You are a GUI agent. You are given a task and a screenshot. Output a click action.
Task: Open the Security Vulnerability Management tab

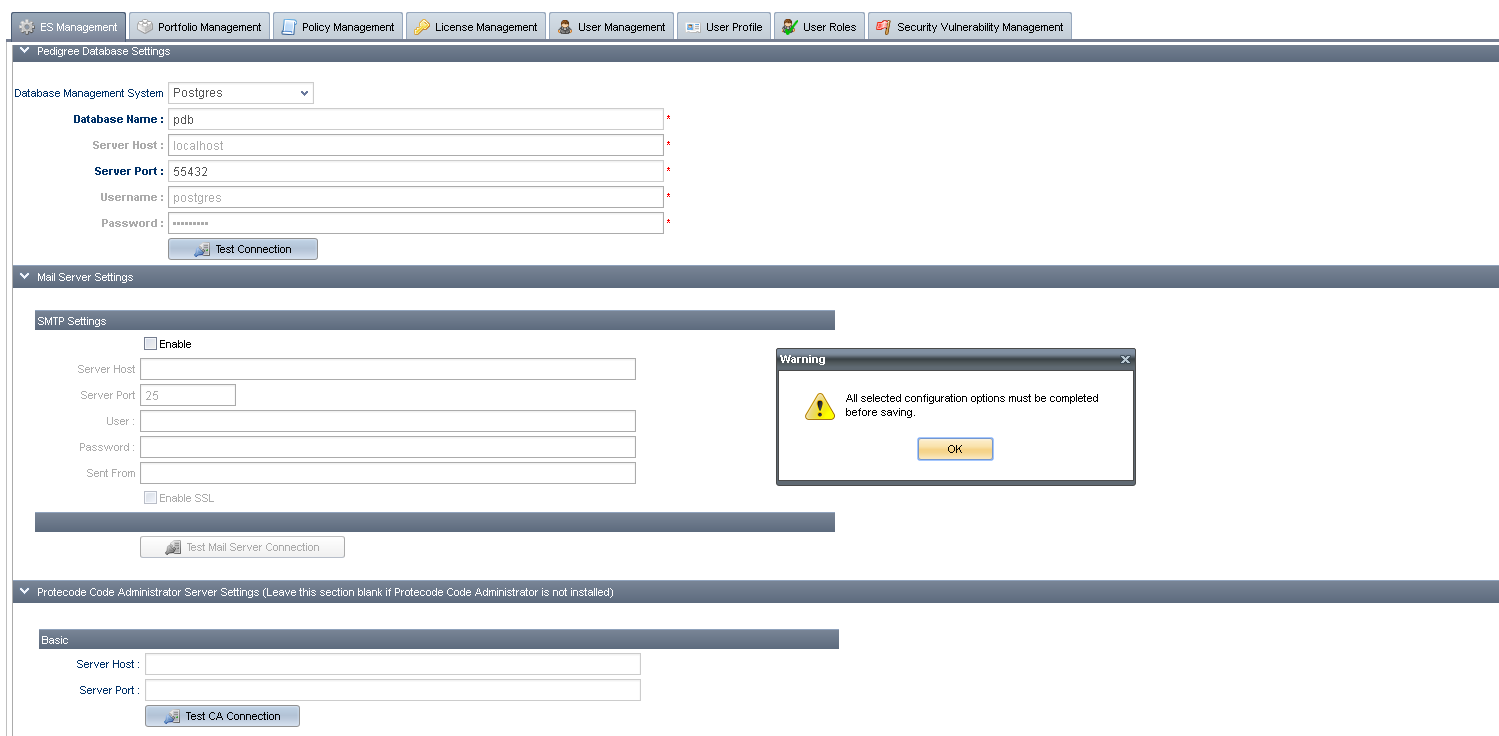click(x=970, y=27)
